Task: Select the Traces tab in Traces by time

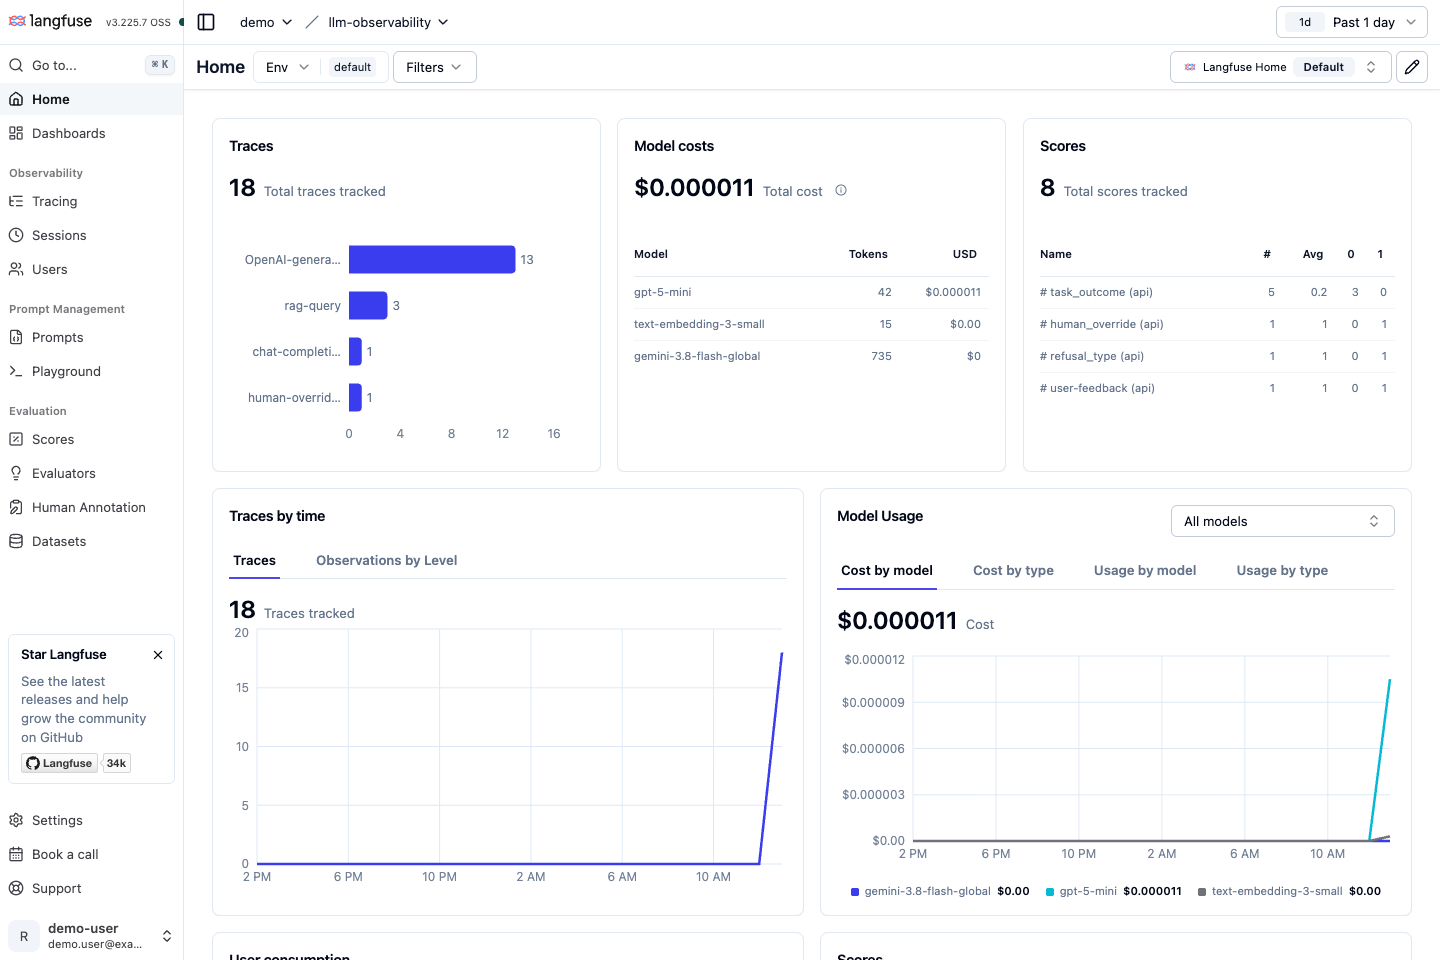Action: click(255, 561)
